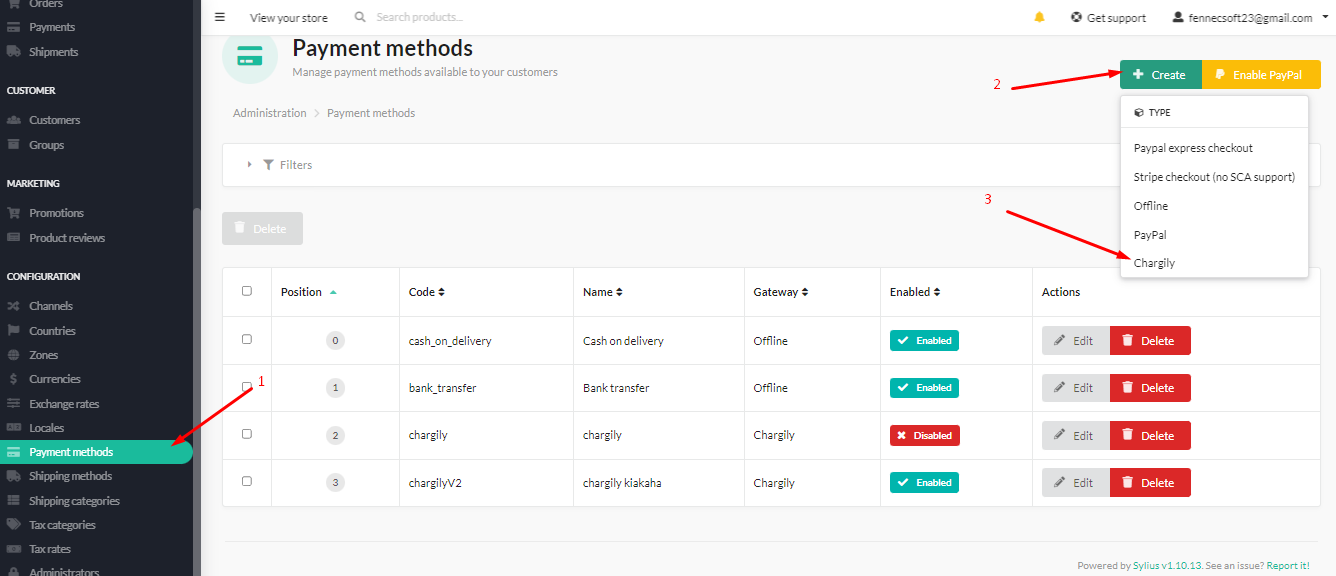1336x576 pixels.
Task: Click the Enable PayPal button
Action: pos(1261,75)
